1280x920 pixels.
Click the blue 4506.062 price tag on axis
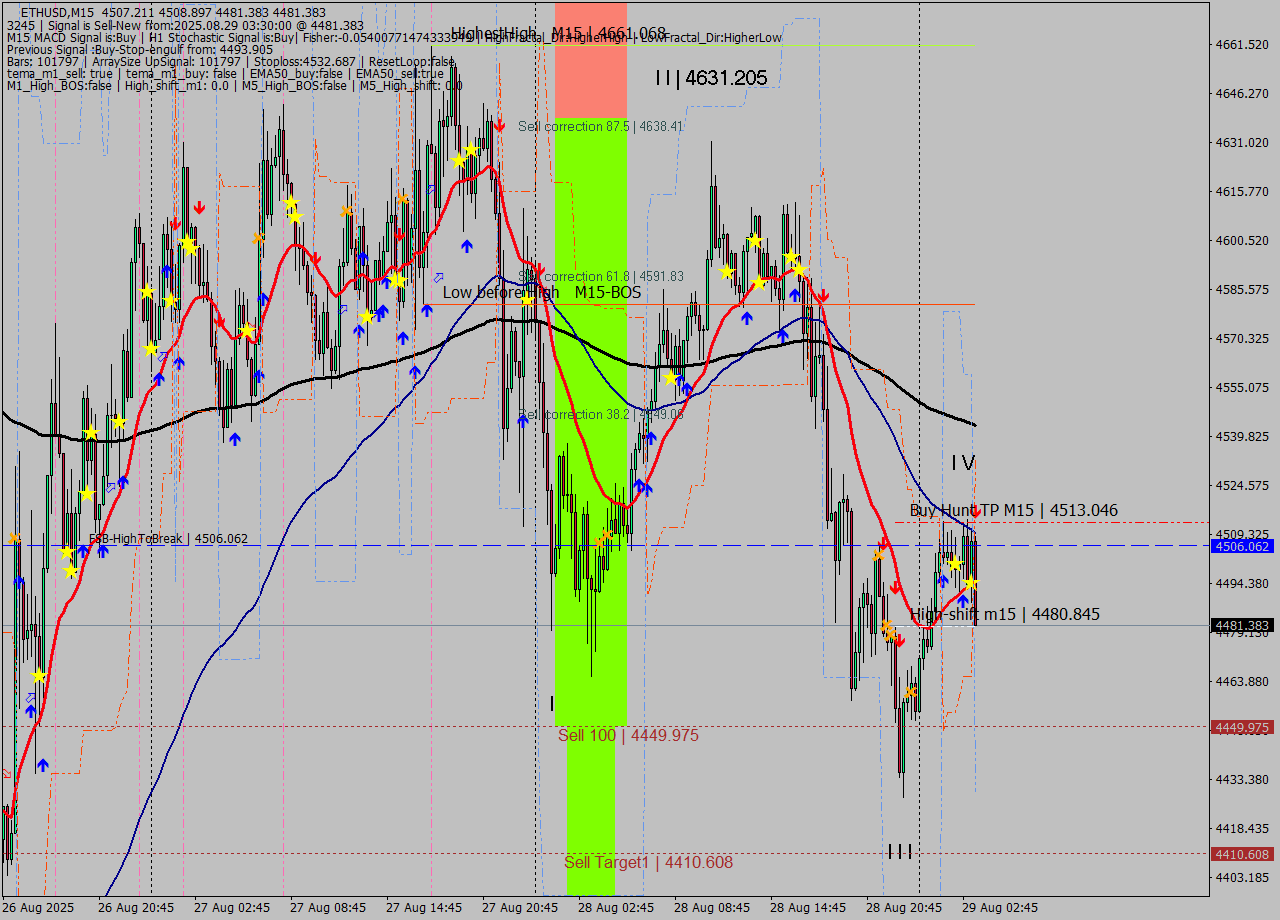[x=1241, y=546]
